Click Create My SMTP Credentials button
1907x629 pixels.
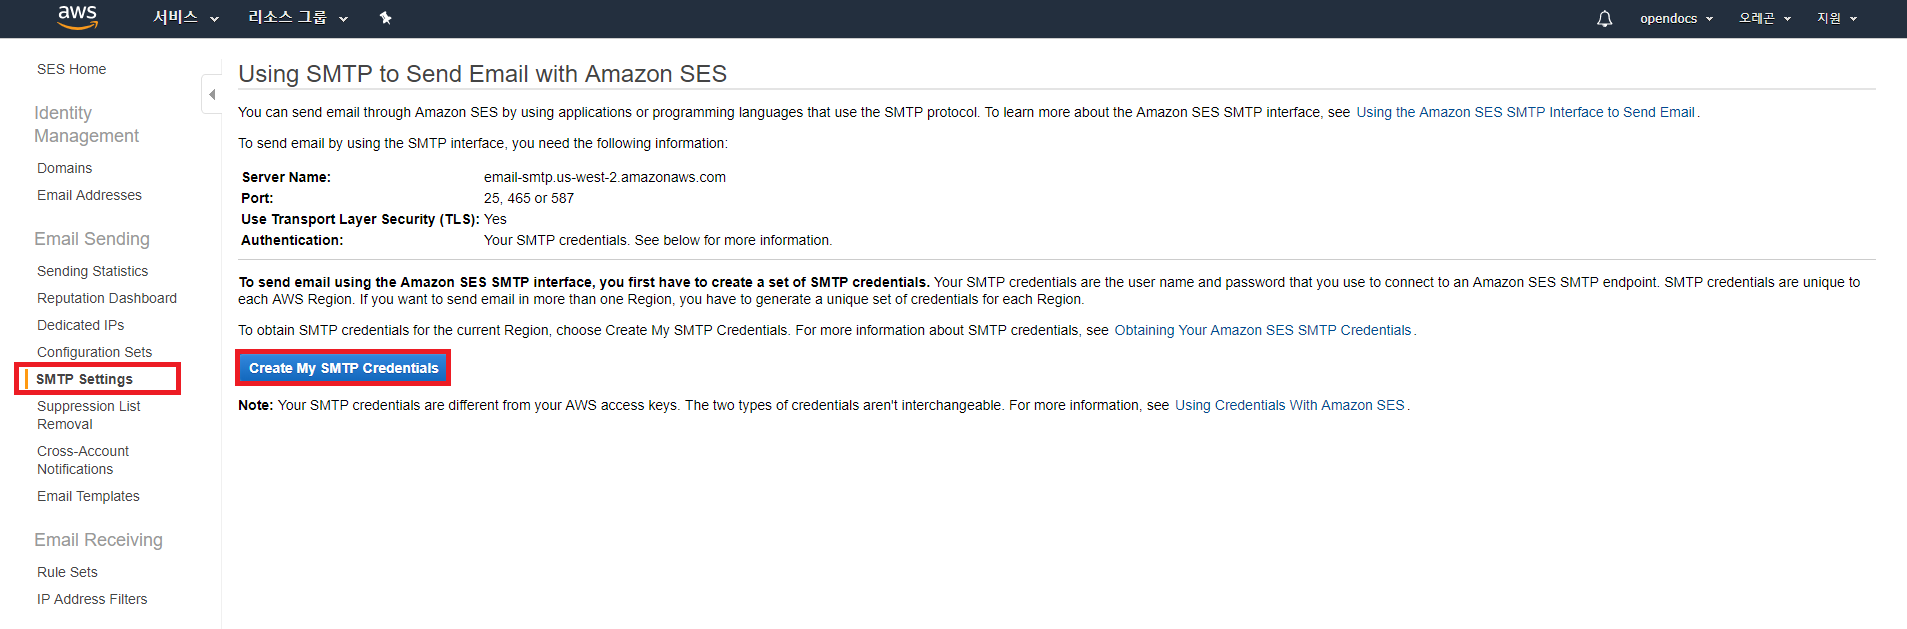tap(343, 368)
